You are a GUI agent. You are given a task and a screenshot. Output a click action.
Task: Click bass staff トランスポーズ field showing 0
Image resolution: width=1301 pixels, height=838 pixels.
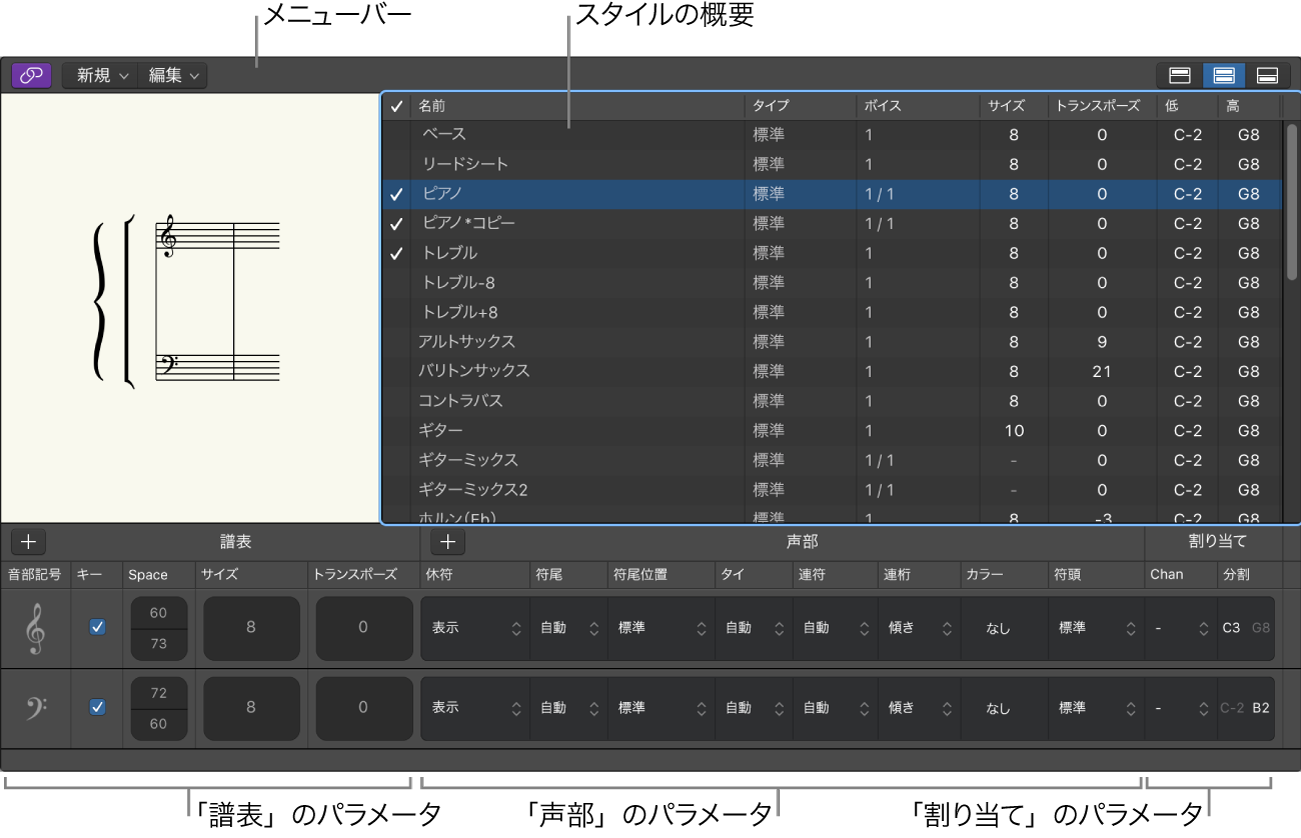[363, 707]
